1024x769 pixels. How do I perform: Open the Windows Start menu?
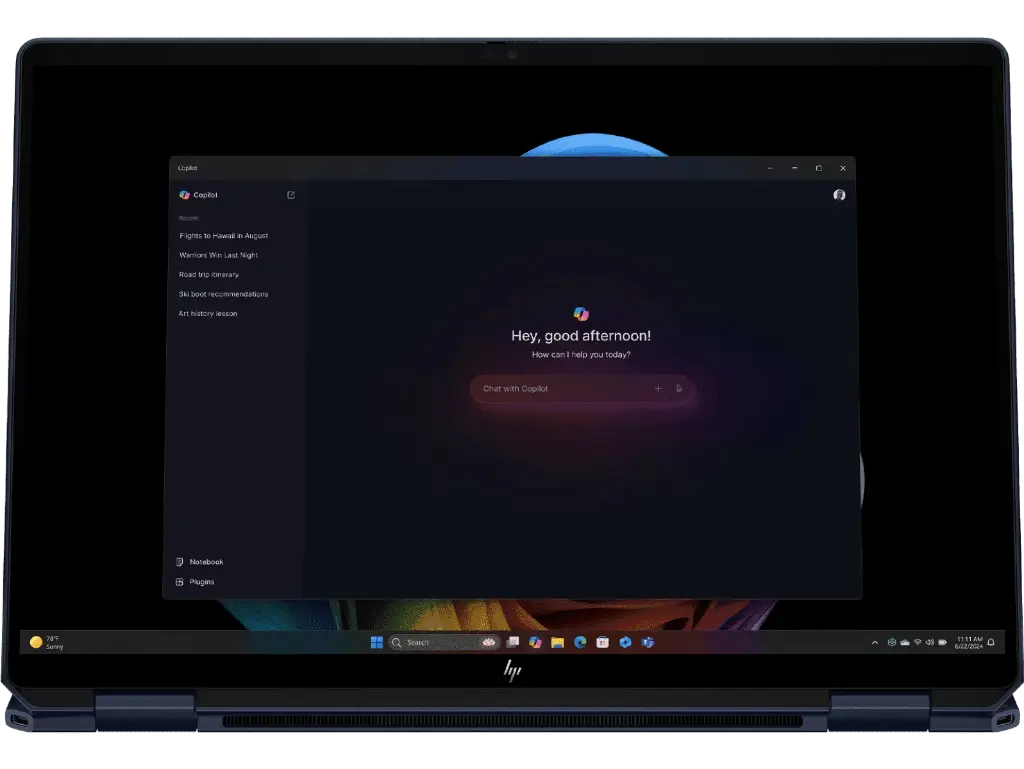click(x=377, y=642)
